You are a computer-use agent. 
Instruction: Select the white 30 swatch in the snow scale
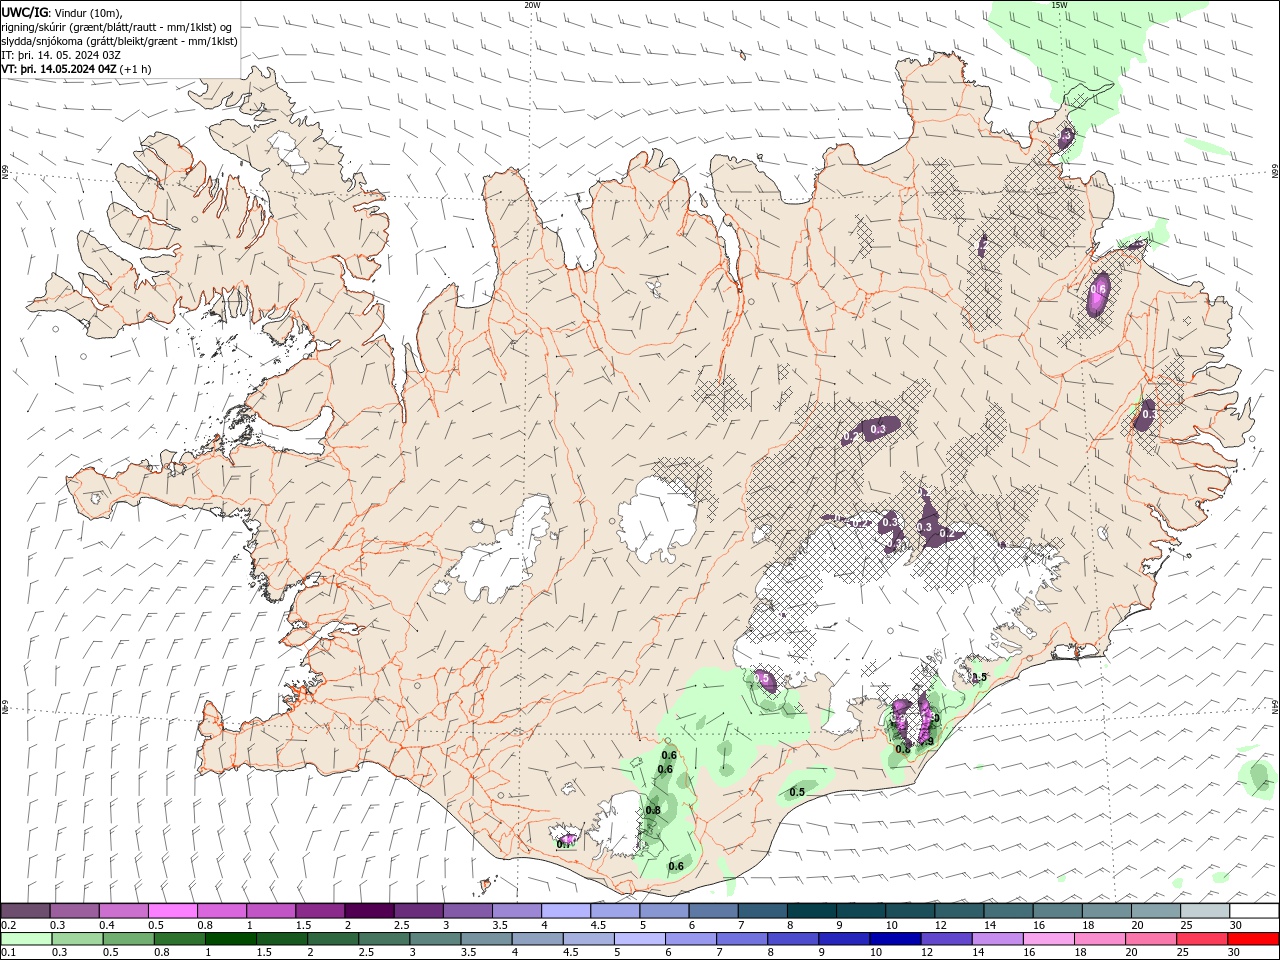(1252, 911)
